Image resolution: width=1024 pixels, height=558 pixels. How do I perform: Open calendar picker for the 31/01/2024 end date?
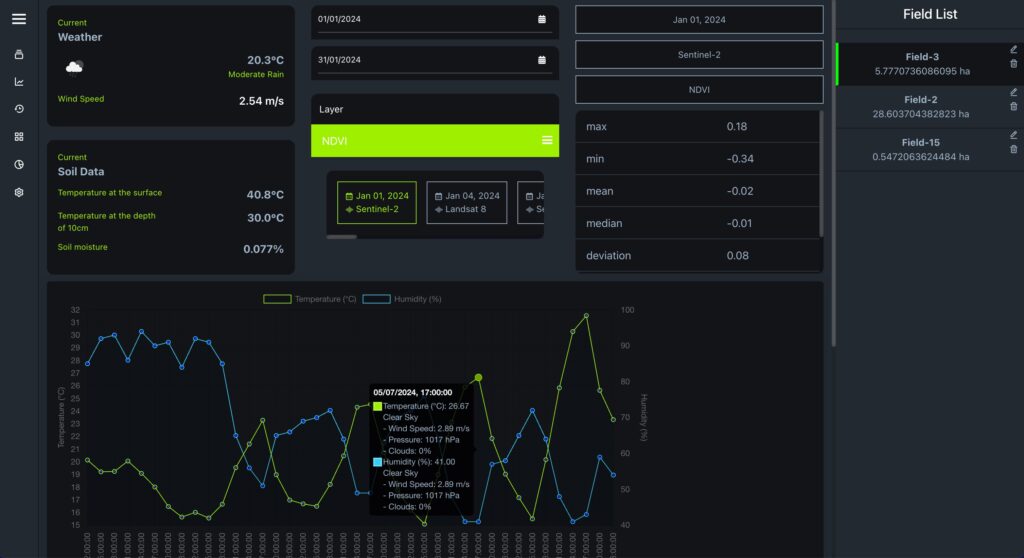[542, 60]
